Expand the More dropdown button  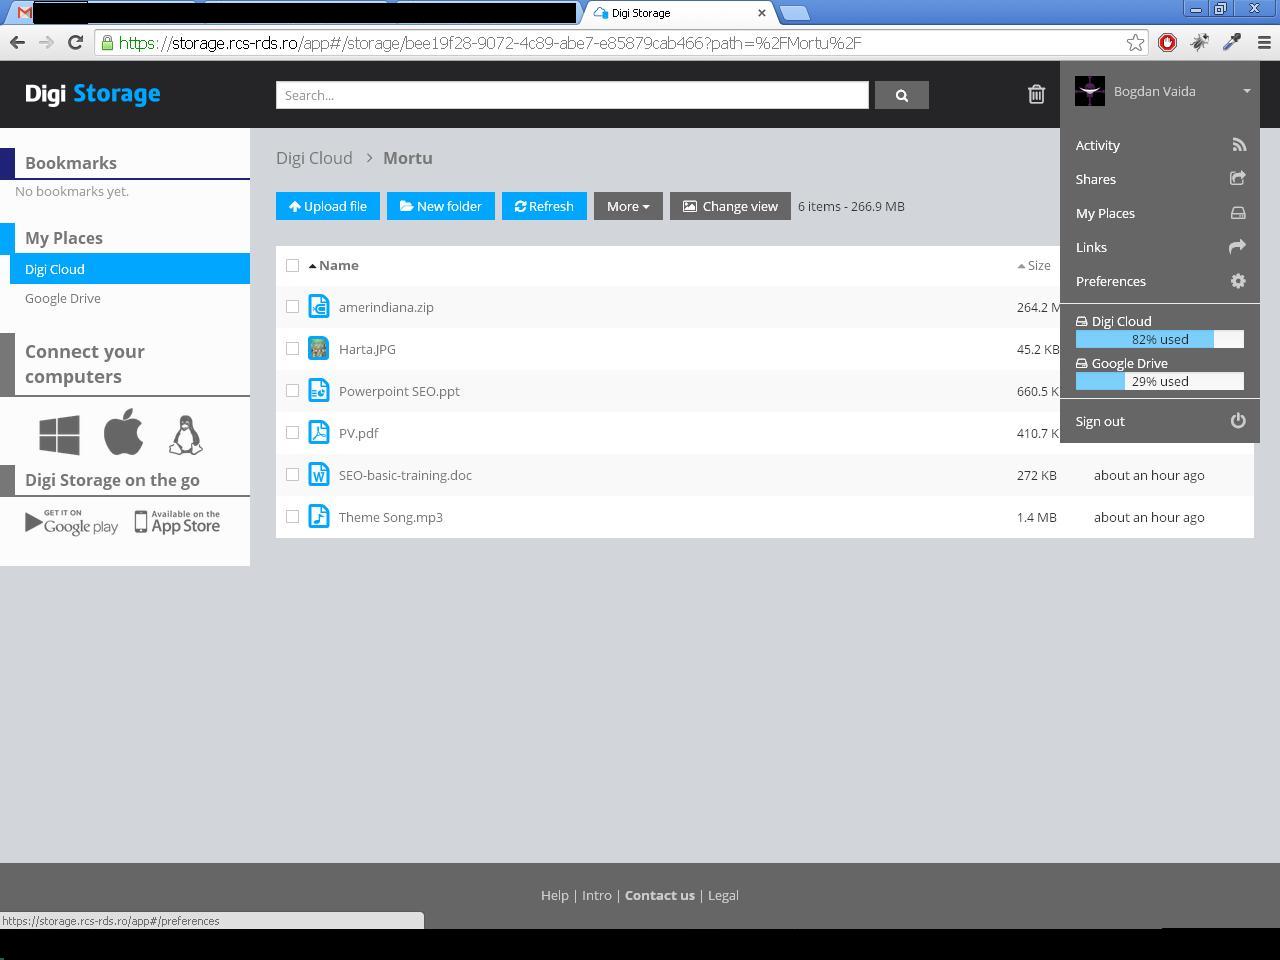(x=628, y=206)
